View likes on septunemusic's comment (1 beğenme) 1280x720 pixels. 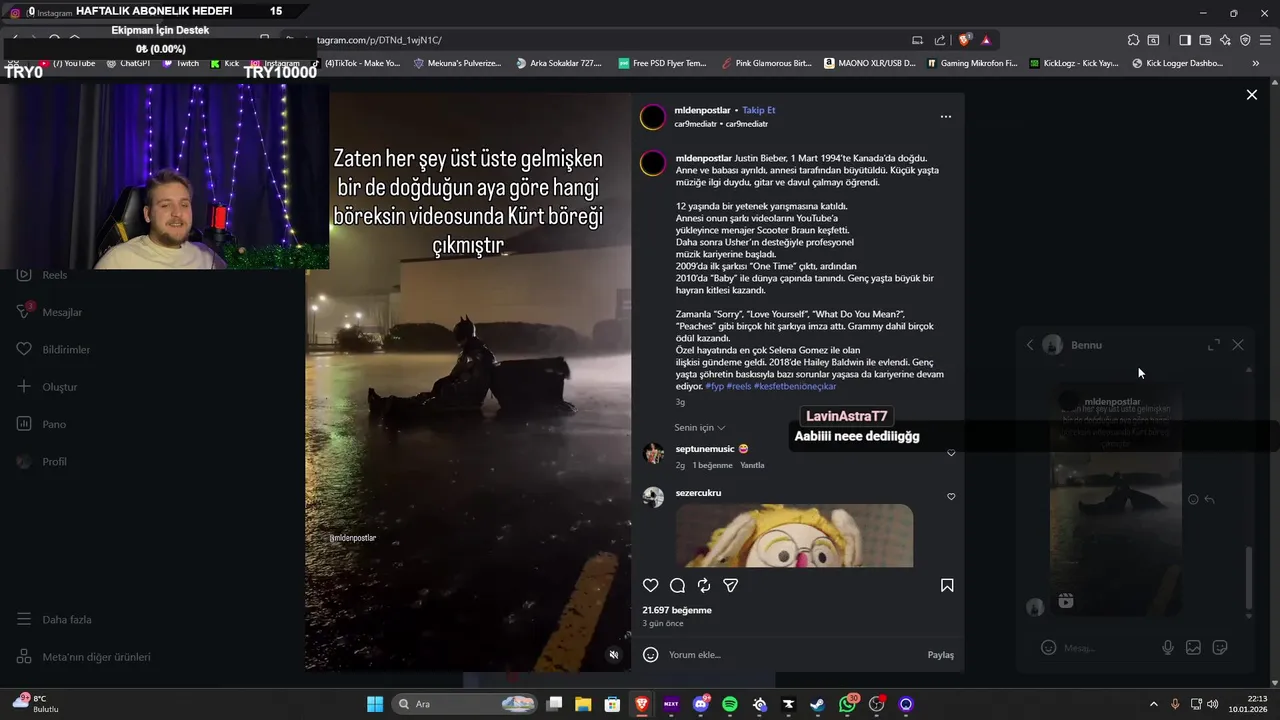coord(713,465)
